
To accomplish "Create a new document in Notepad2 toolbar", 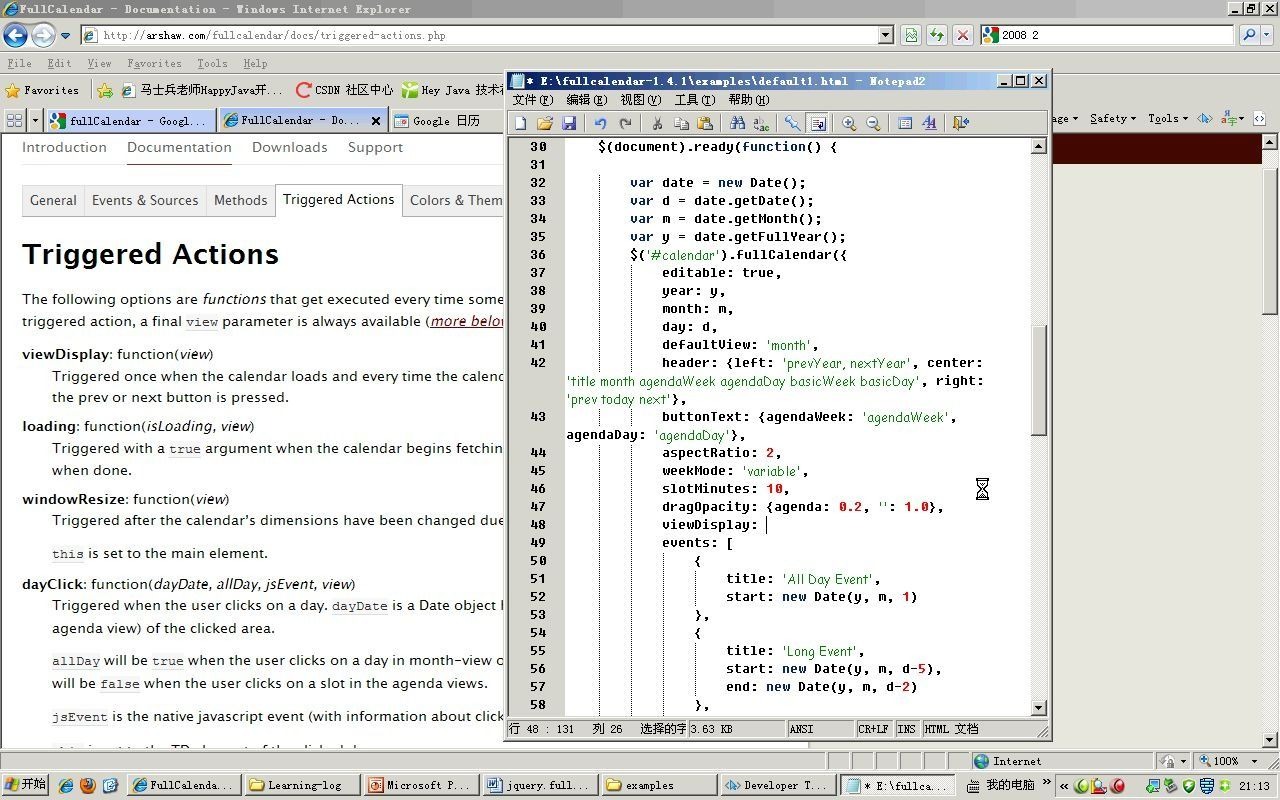I will tap(520, 123).
